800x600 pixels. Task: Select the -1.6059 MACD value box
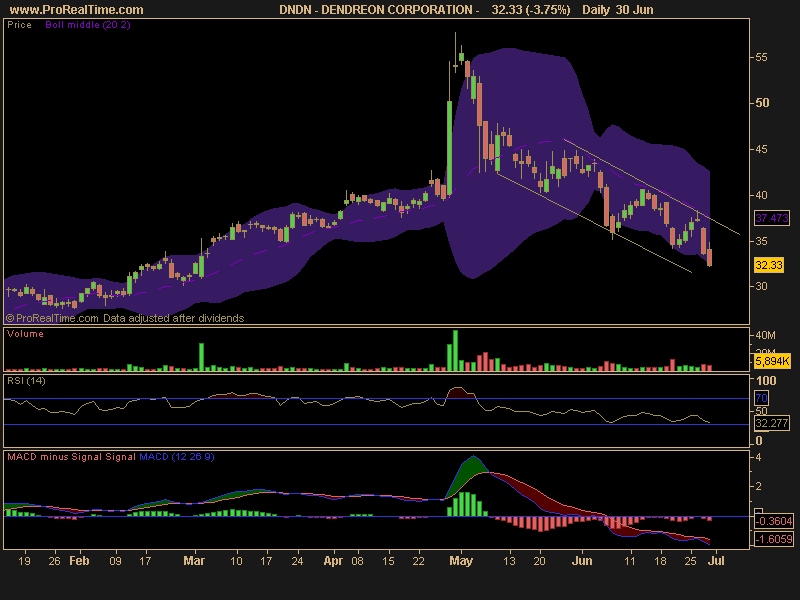click(x=774, y=539)
